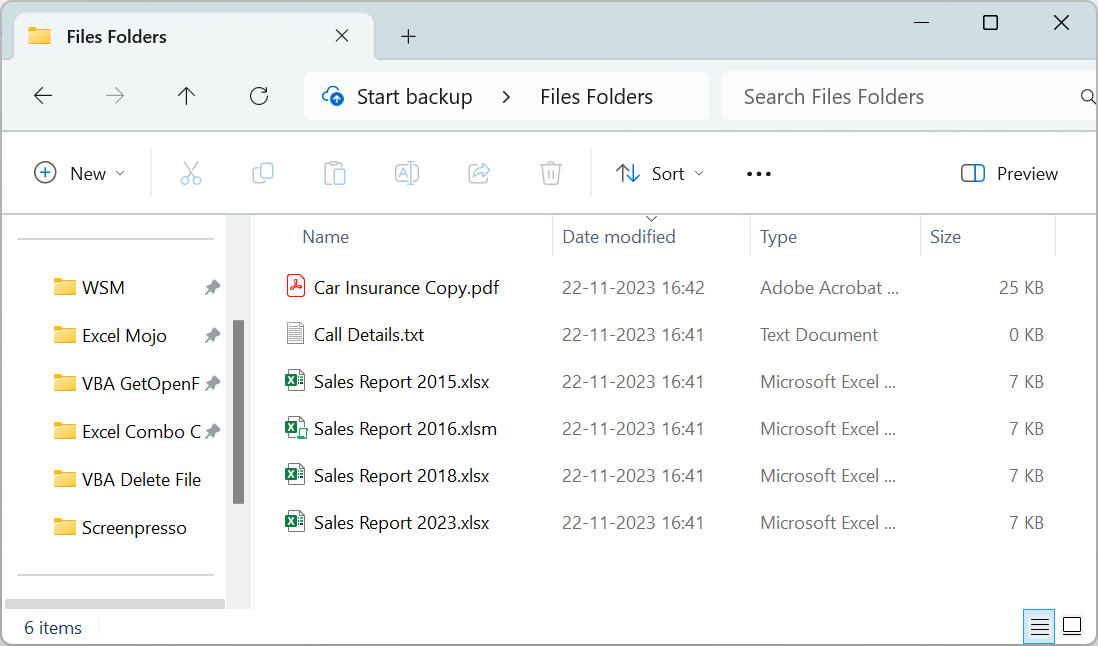1098x646 pixels.
Task: Click Excel icon of Sales Report 2015
Action: 295,381
